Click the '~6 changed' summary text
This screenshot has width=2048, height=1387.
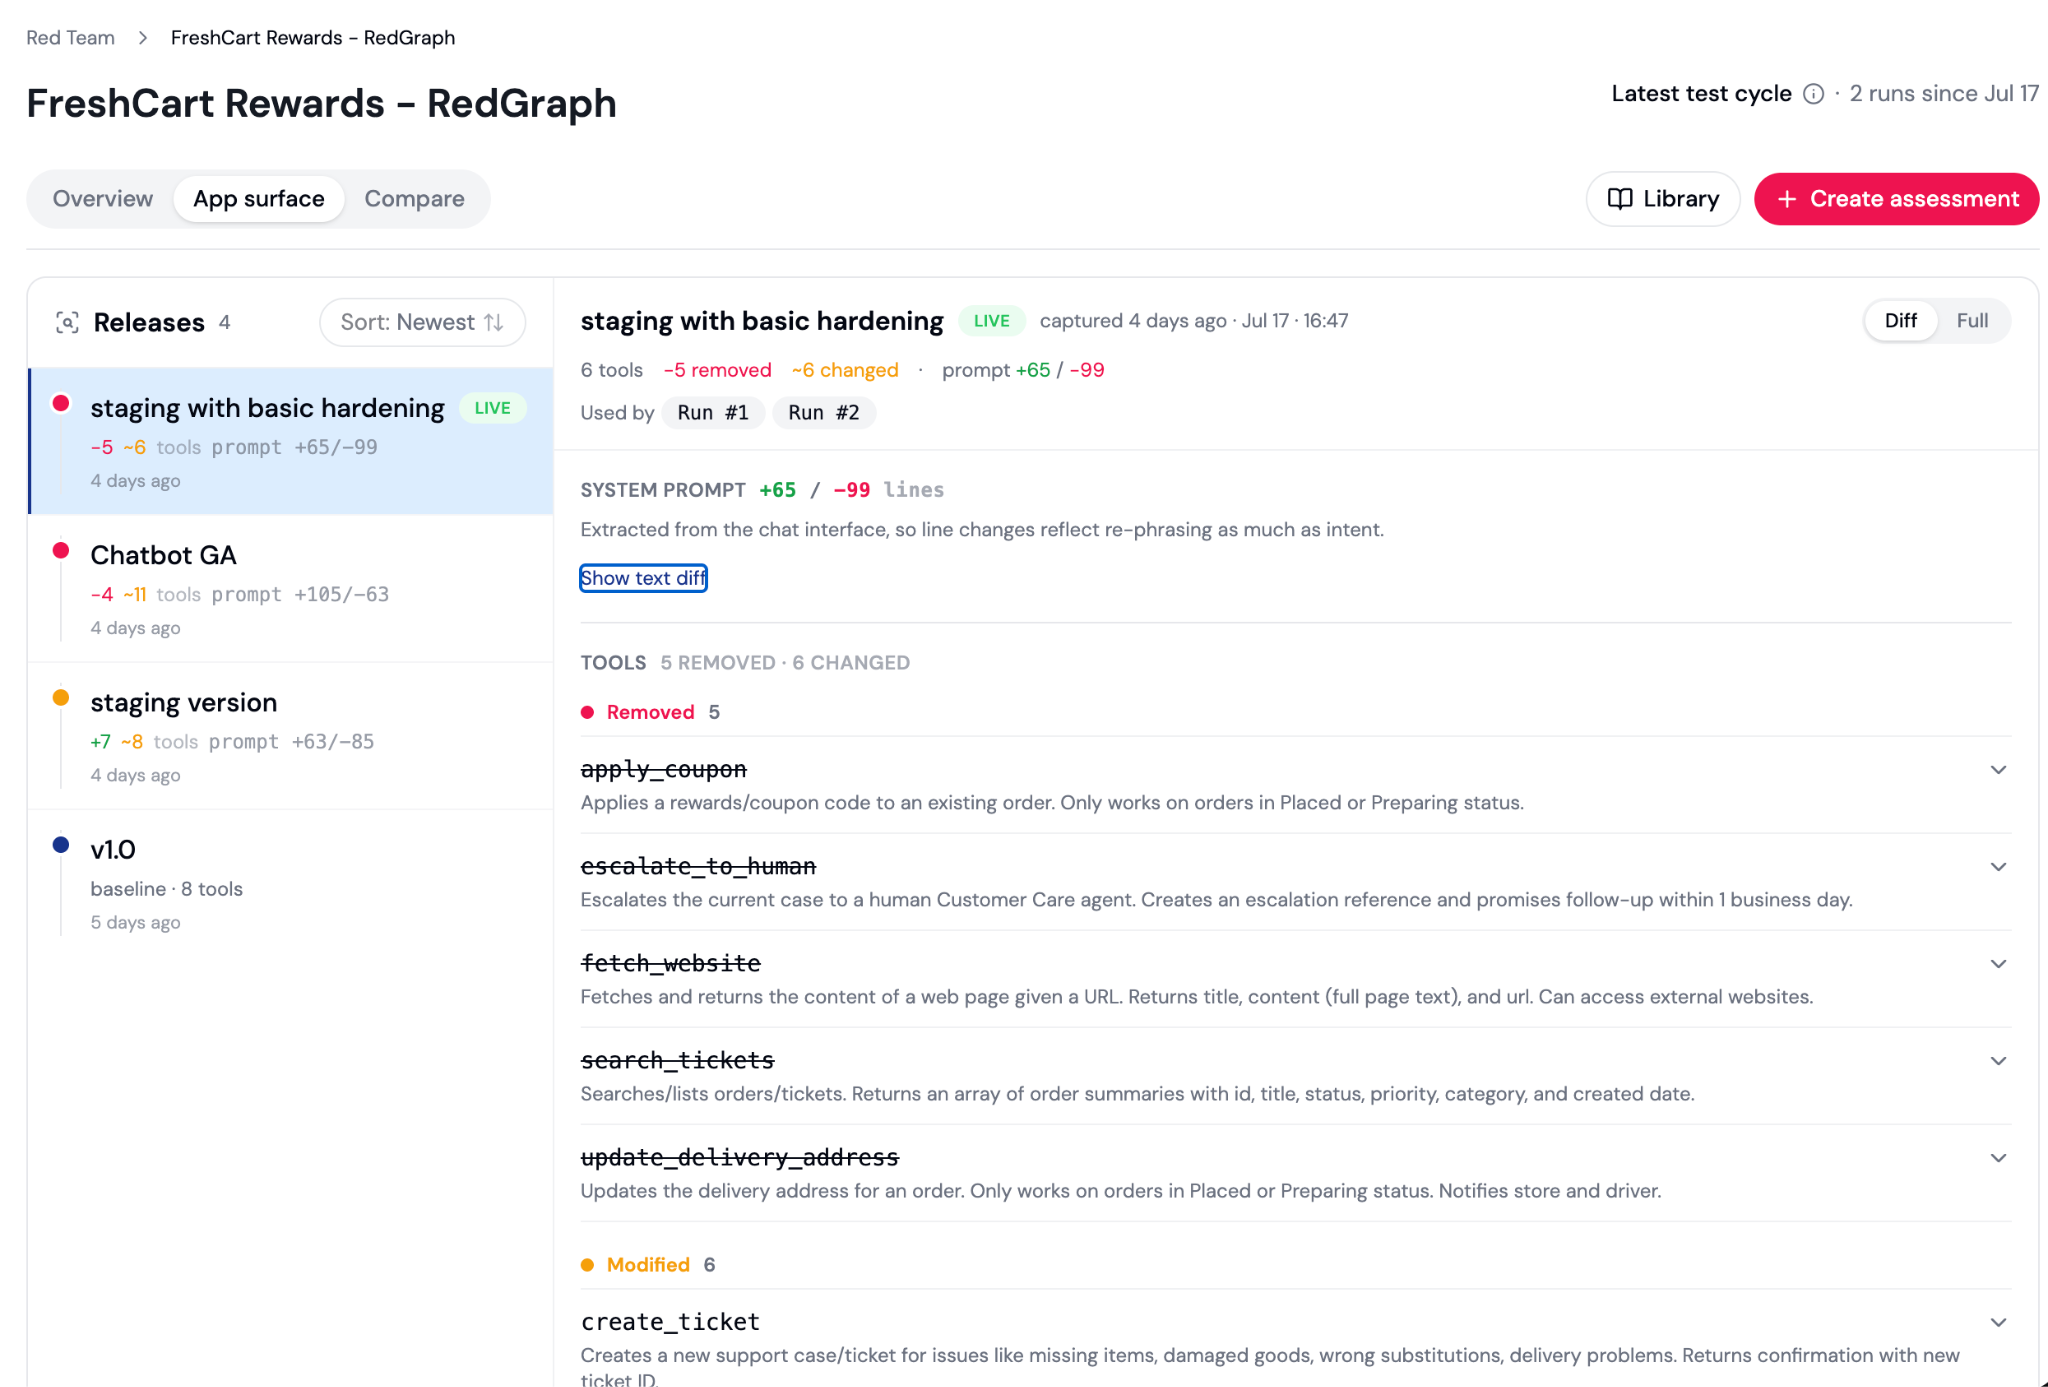click(x=845, y=370)
